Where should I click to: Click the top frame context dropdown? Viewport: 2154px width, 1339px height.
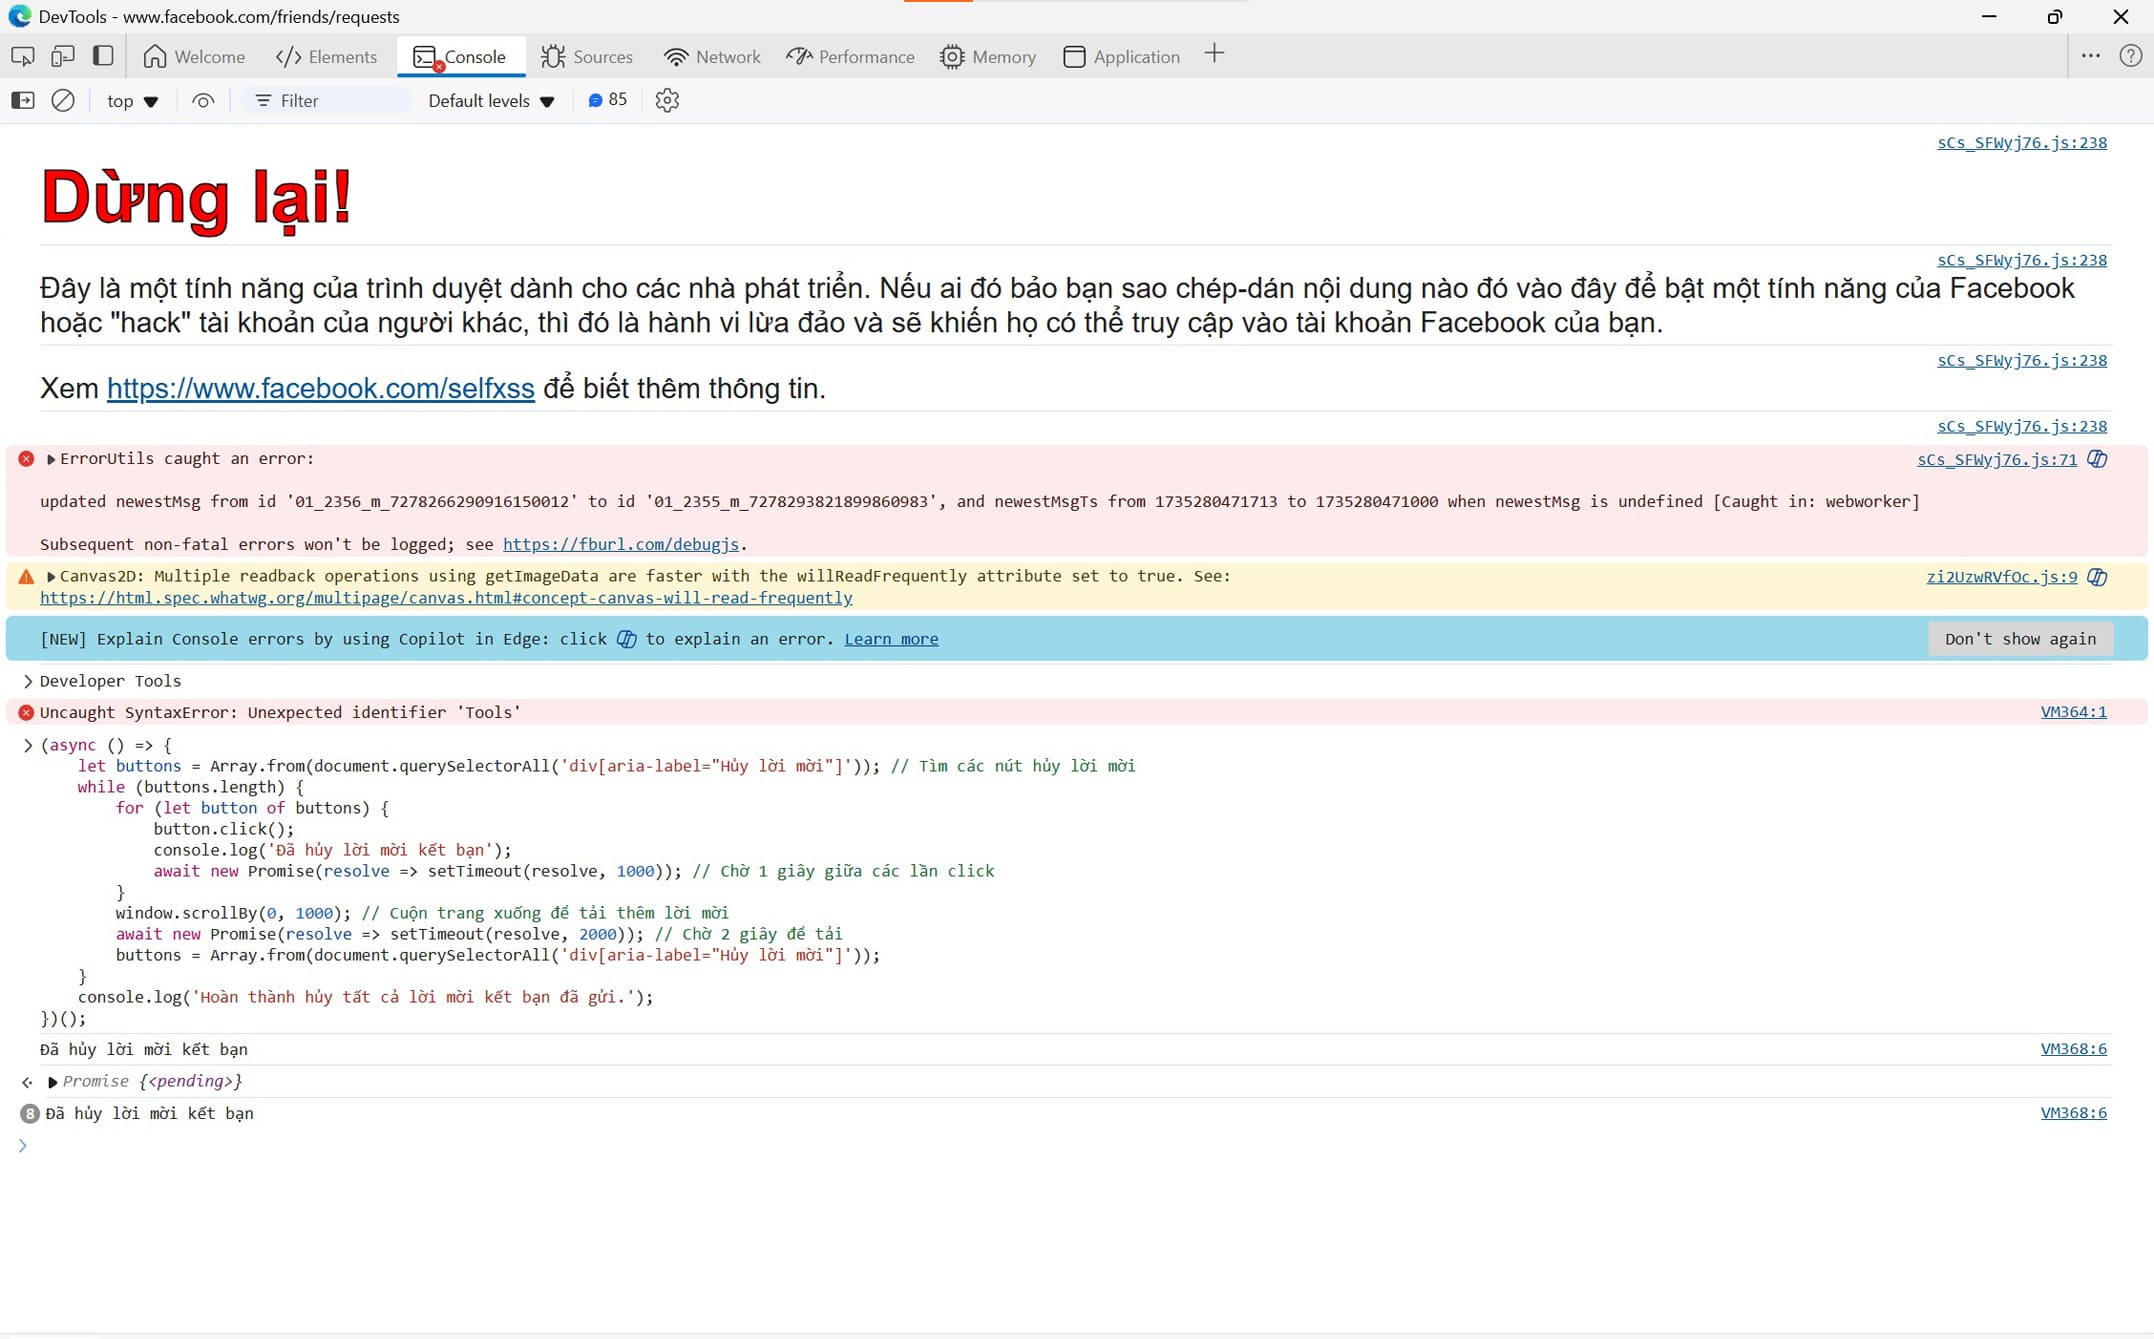pos(128,100)
